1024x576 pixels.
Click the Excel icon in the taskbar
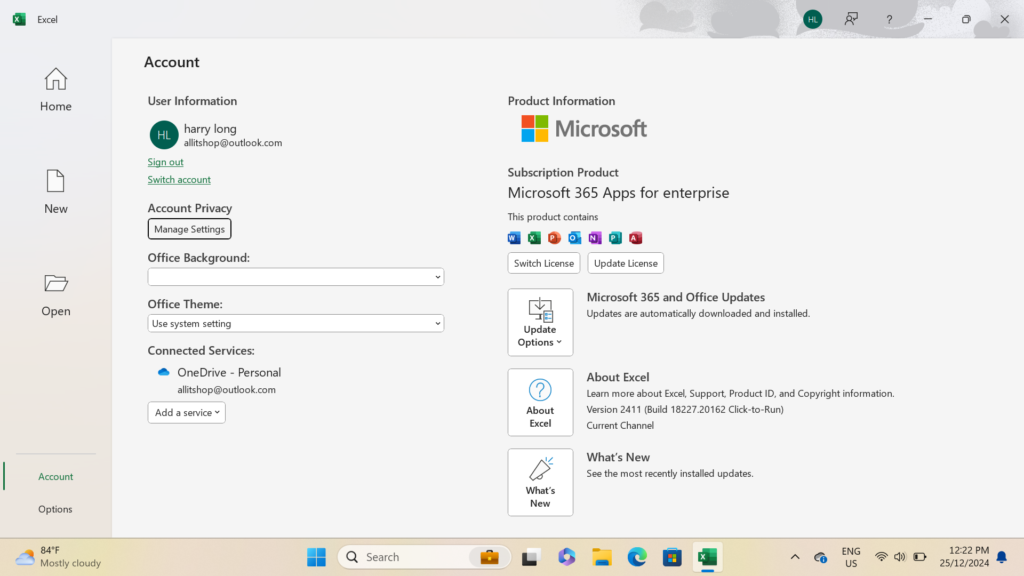coord(707,557)
